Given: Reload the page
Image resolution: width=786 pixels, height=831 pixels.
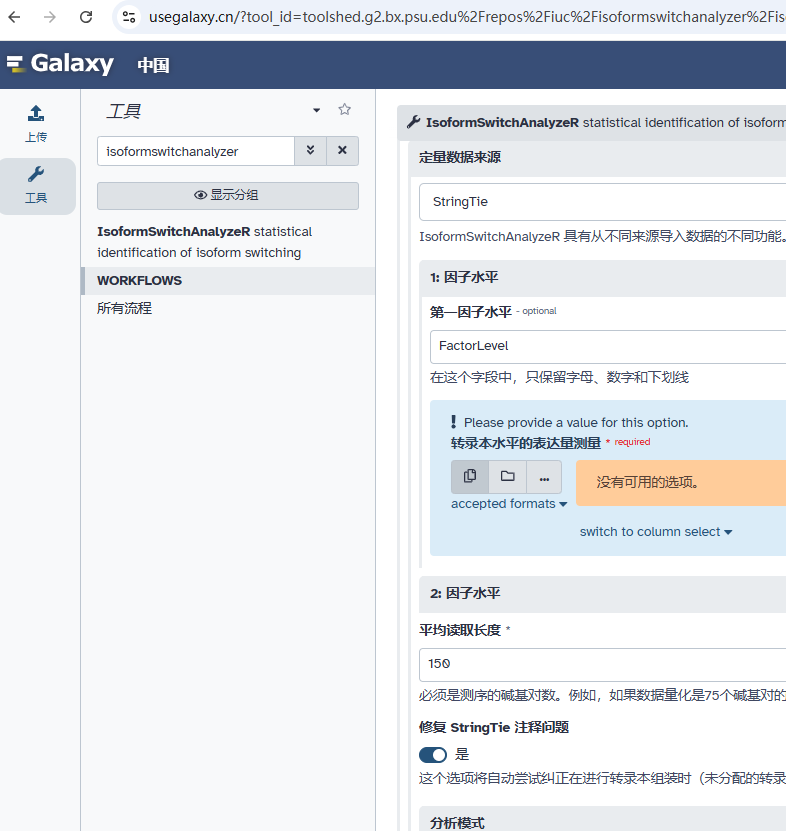Looking at the screenshot, I should point(86,17).
